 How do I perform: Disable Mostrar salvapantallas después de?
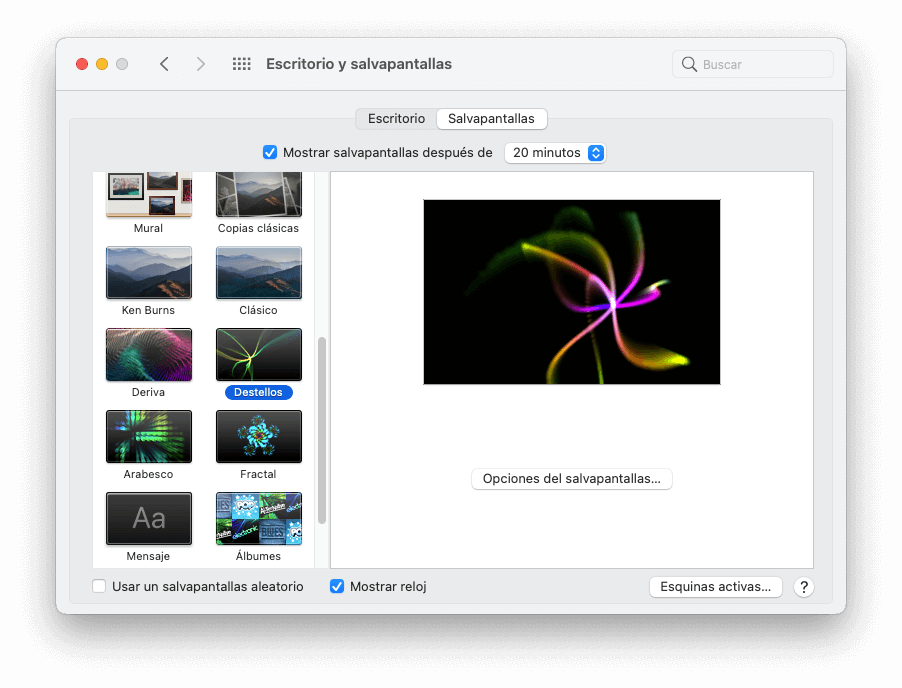click(x=270, y=152)
